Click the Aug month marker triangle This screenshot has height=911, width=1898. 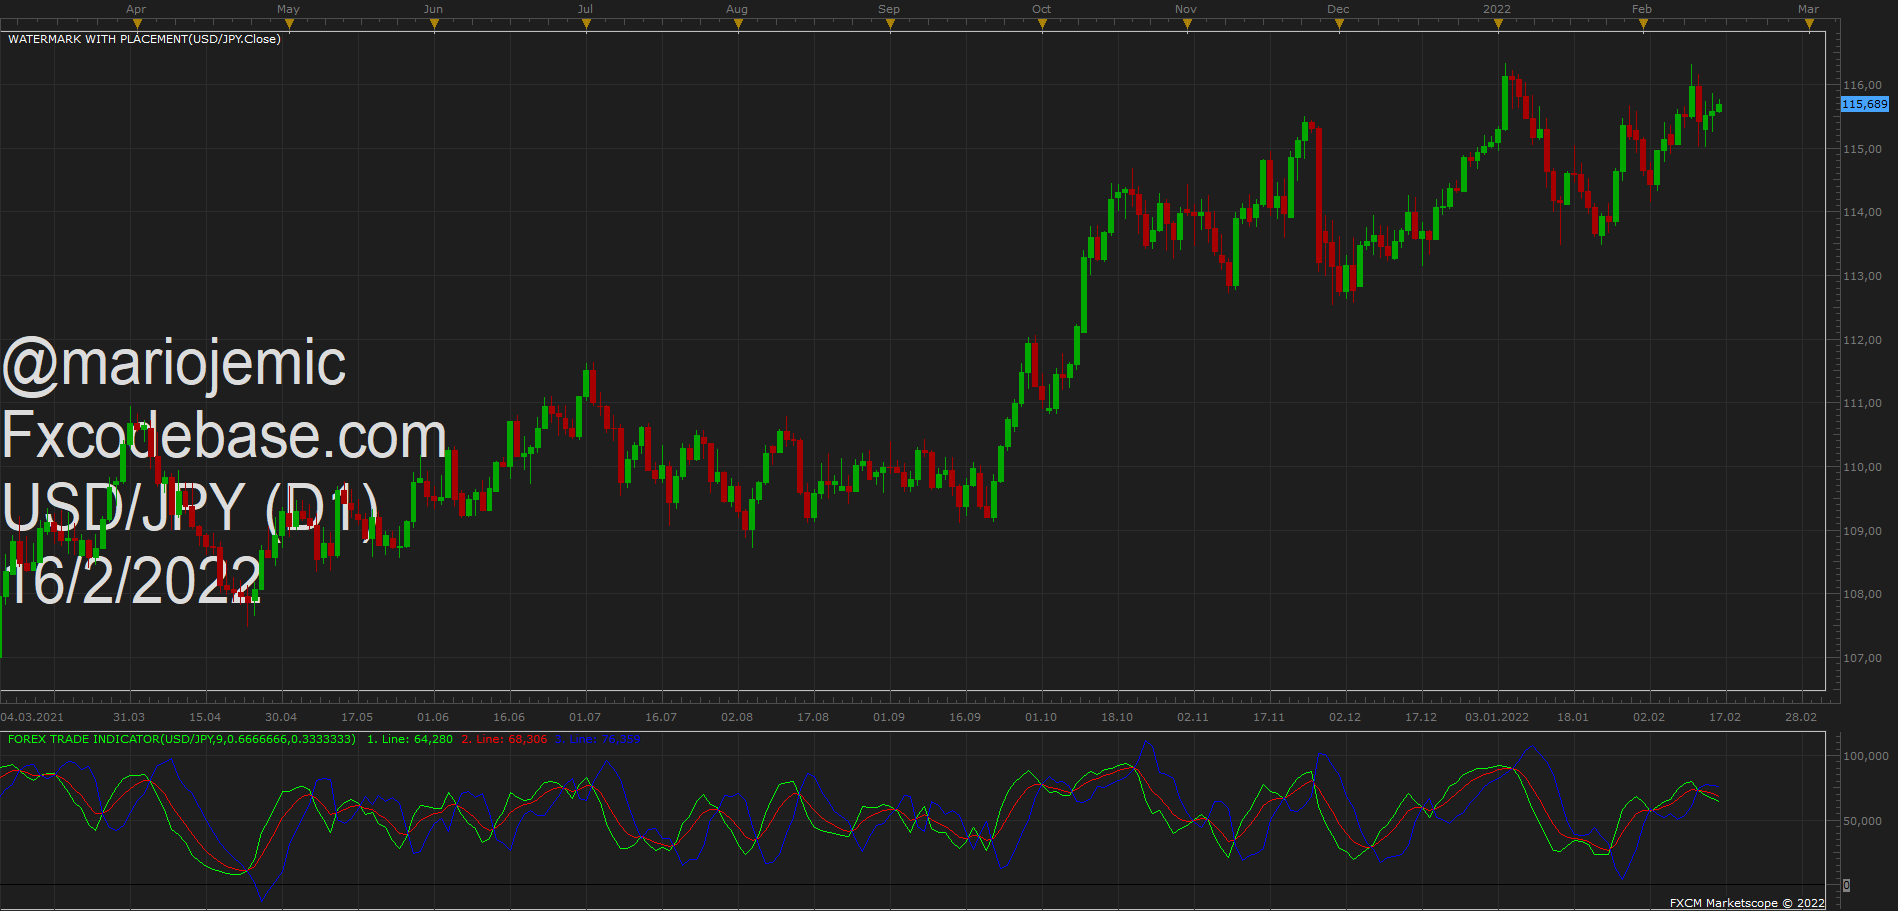pyautogui.click(x=738, y=24)
